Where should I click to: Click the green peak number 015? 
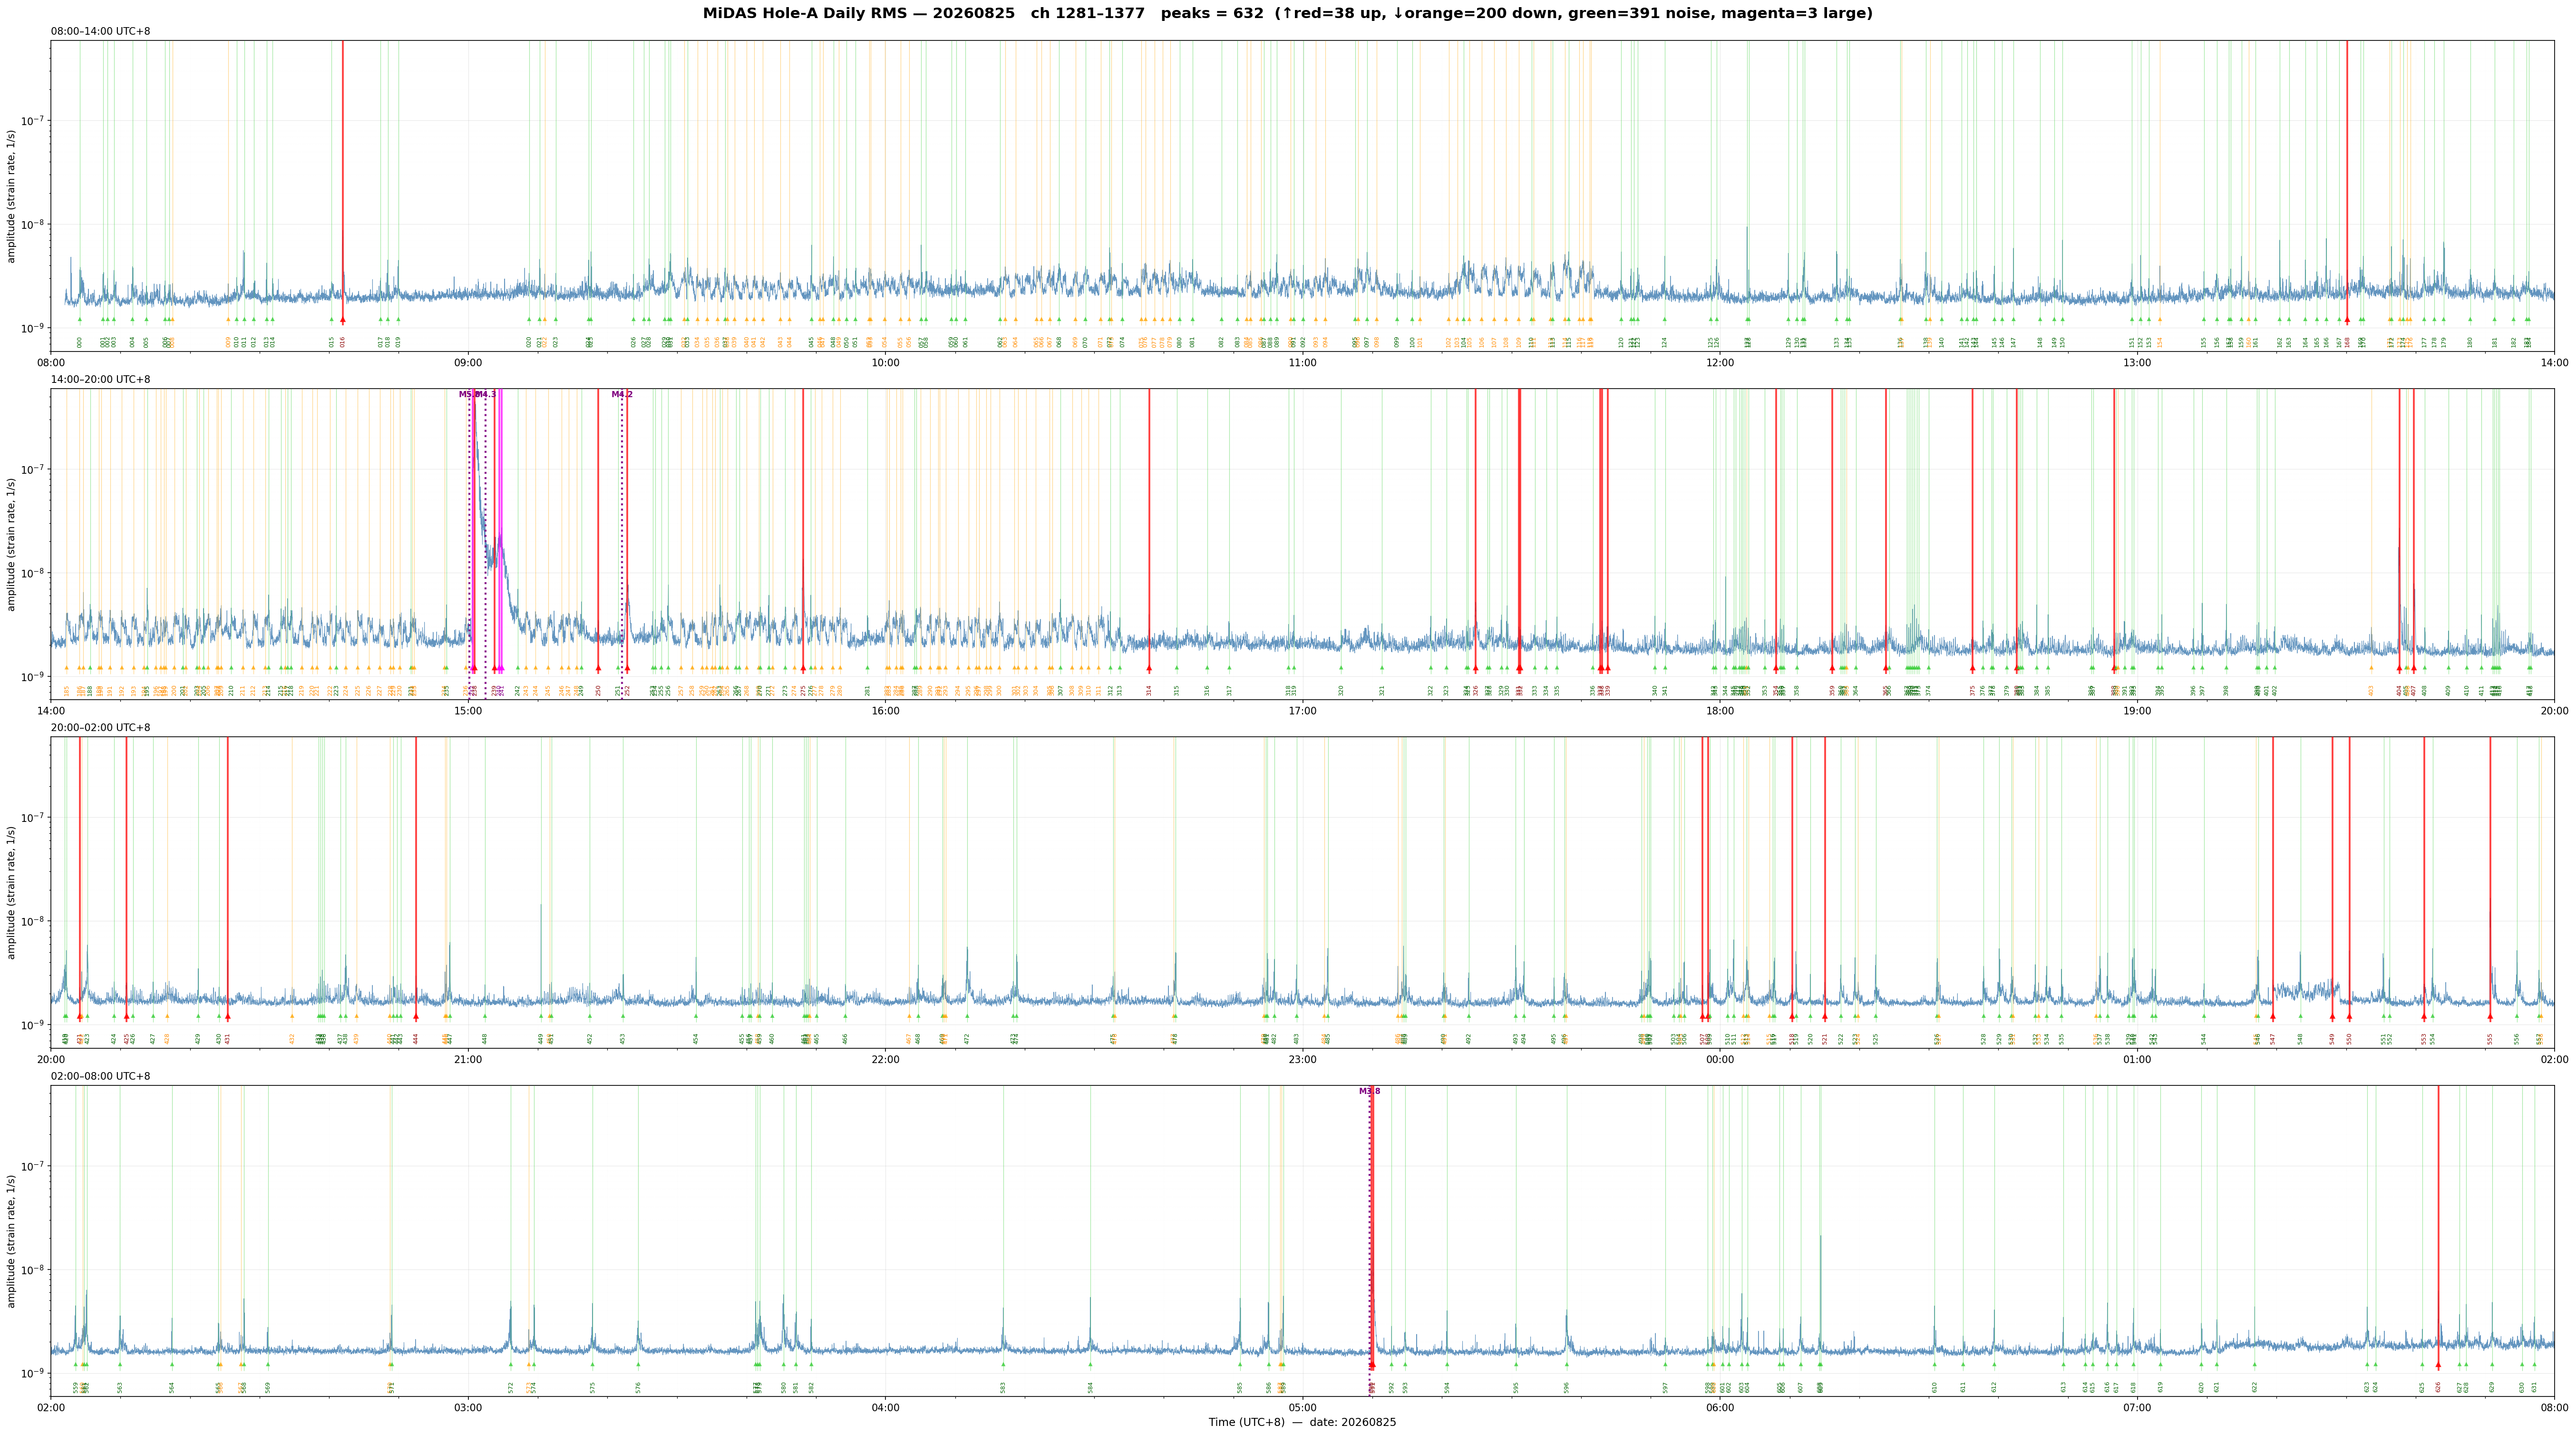coord(332,342)
